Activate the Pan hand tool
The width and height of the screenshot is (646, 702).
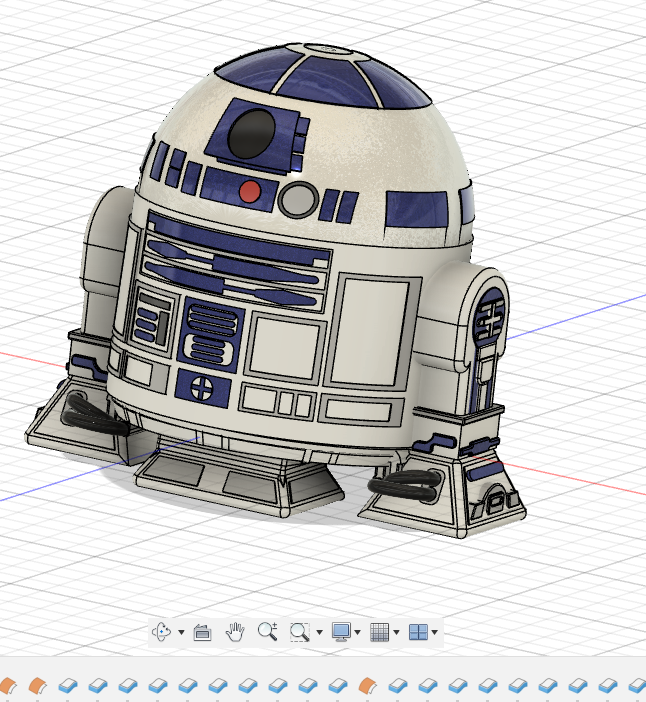(235, 632)
